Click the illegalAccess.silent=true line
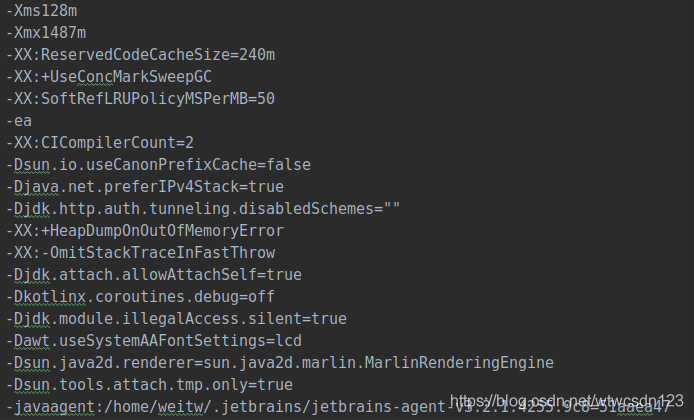 176,319
